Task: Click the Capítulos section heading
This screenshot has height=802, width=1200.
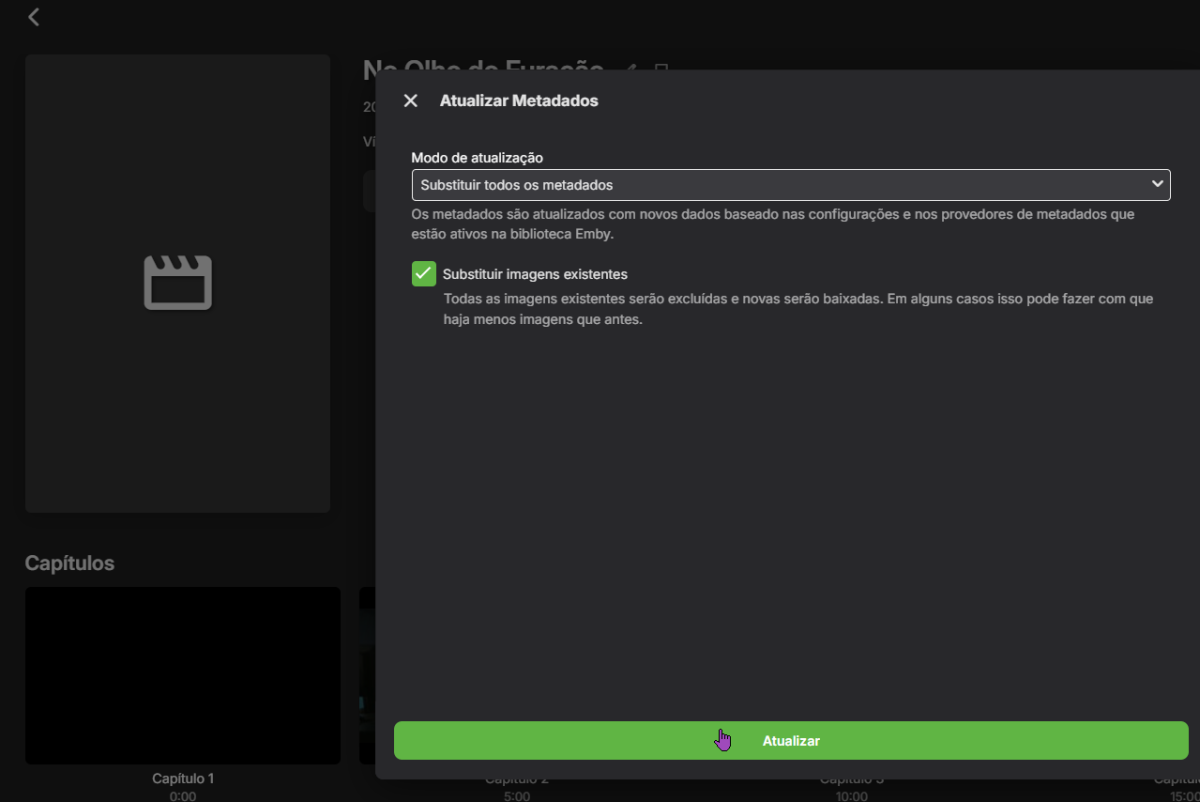Action: 69,563
